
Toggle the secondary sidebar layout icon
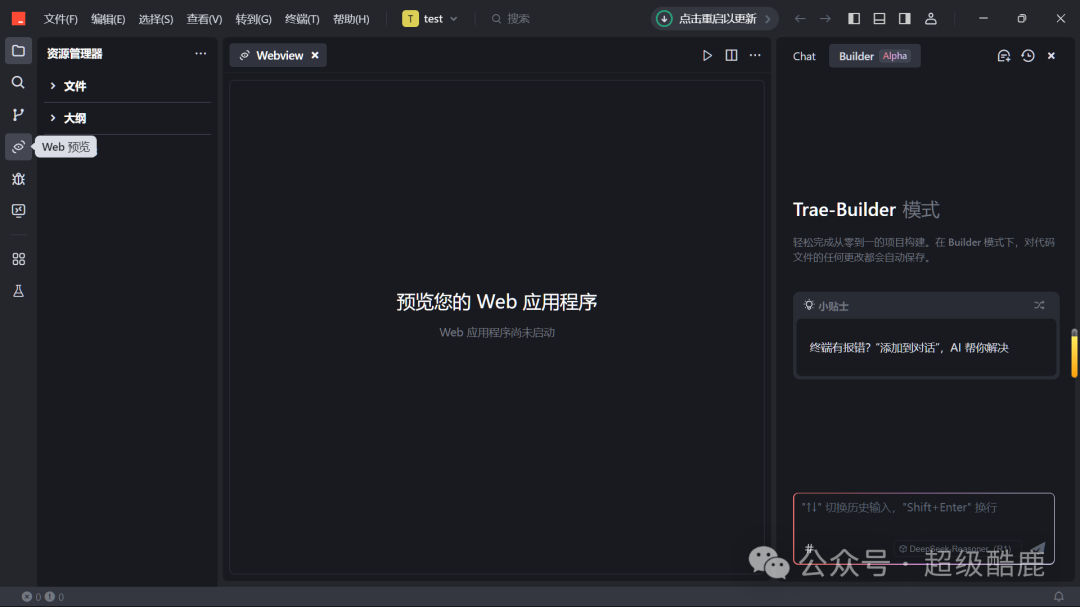(x=905, y=19)
